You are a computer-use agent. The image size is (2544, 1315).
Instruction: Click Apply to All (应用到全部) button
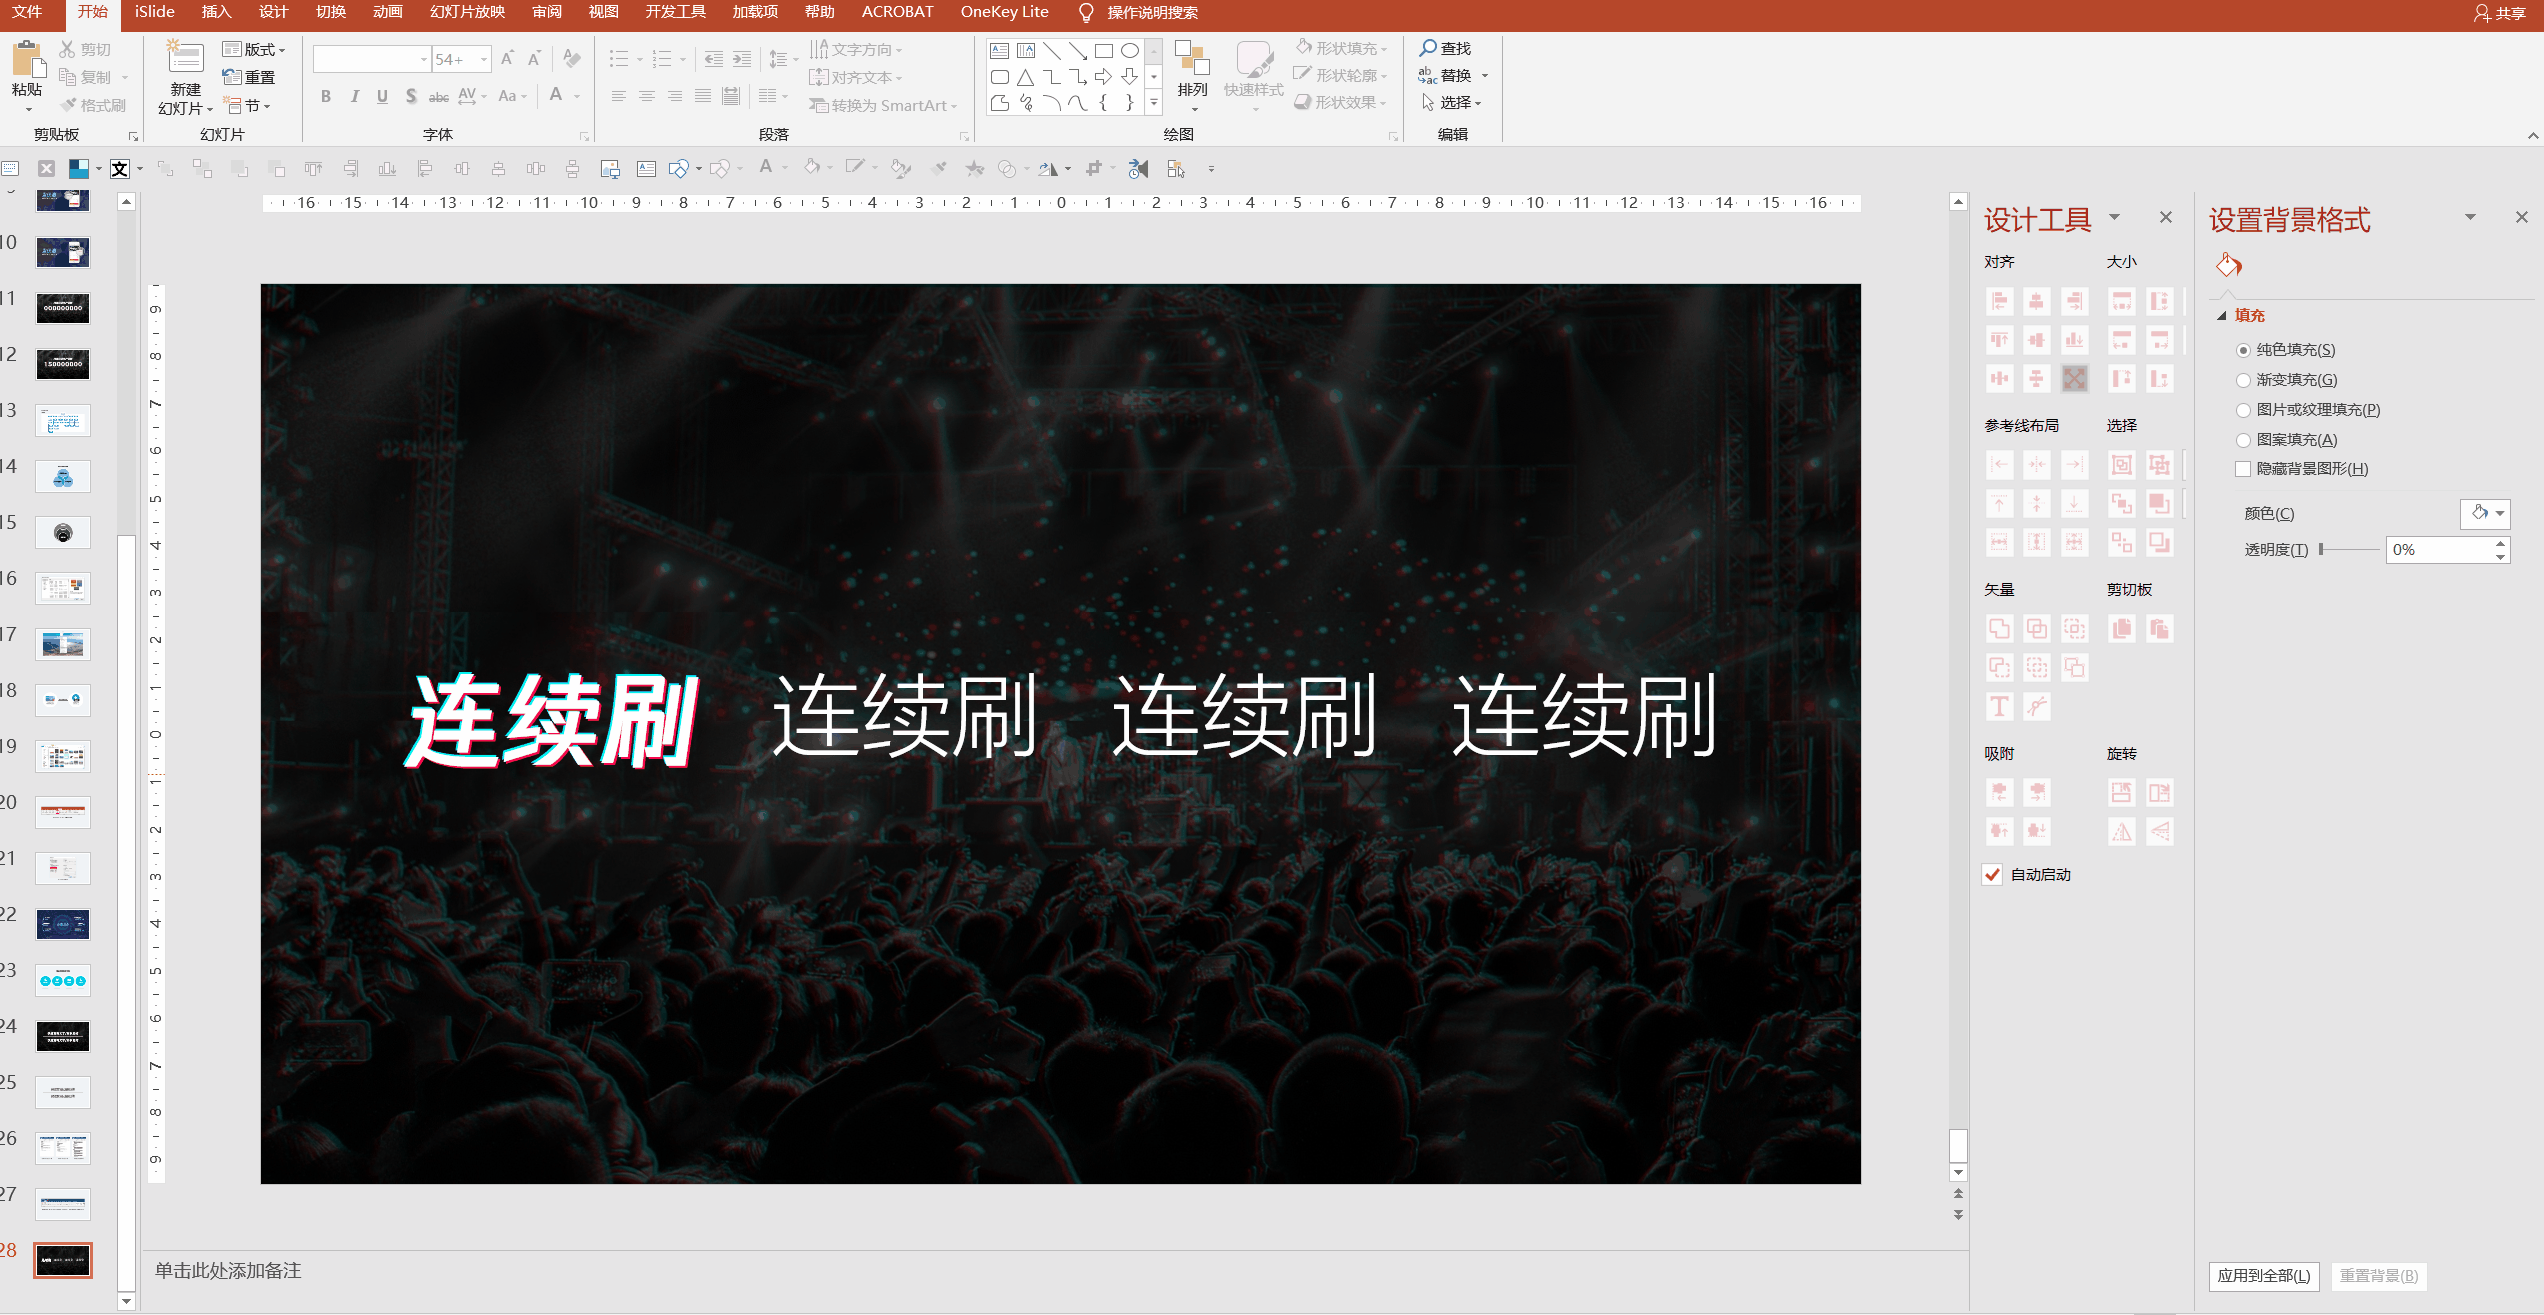coord(2264,1276)
